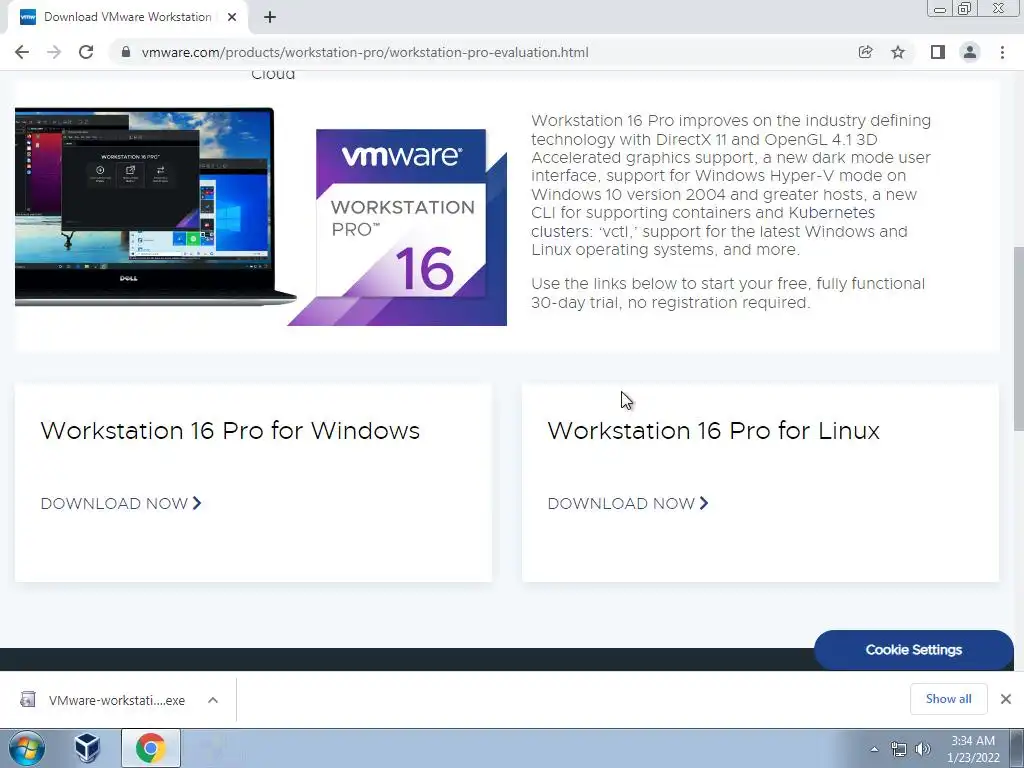
Task: Click the Chrome taskbar icon
Action: (x=150, y=748)
